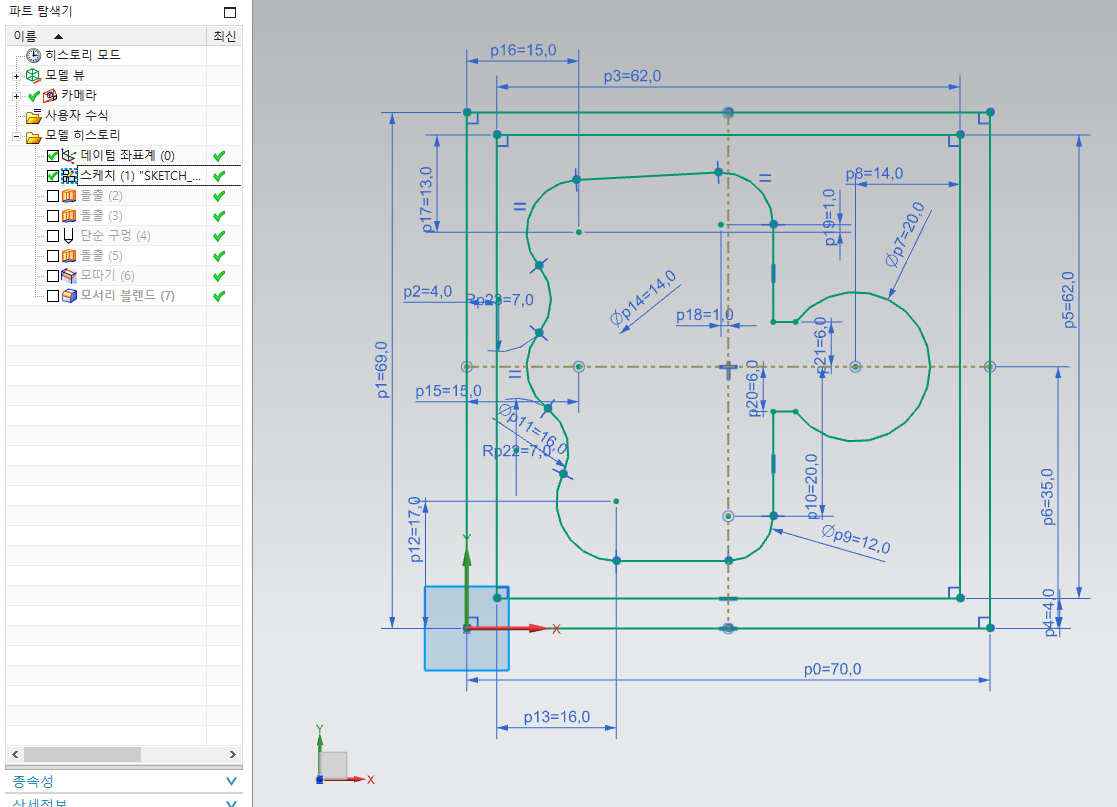
Task: Collapse the 모델 히스토리 tree node
Action: pos(16,136)
